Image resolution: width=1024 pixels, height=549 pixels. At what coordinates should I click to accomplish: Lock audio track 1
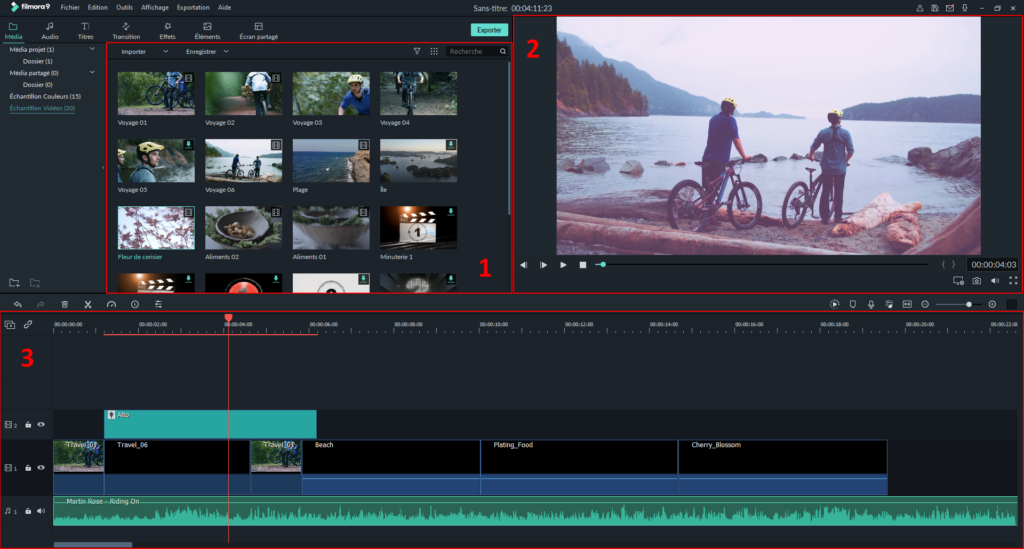pos(28,511)
